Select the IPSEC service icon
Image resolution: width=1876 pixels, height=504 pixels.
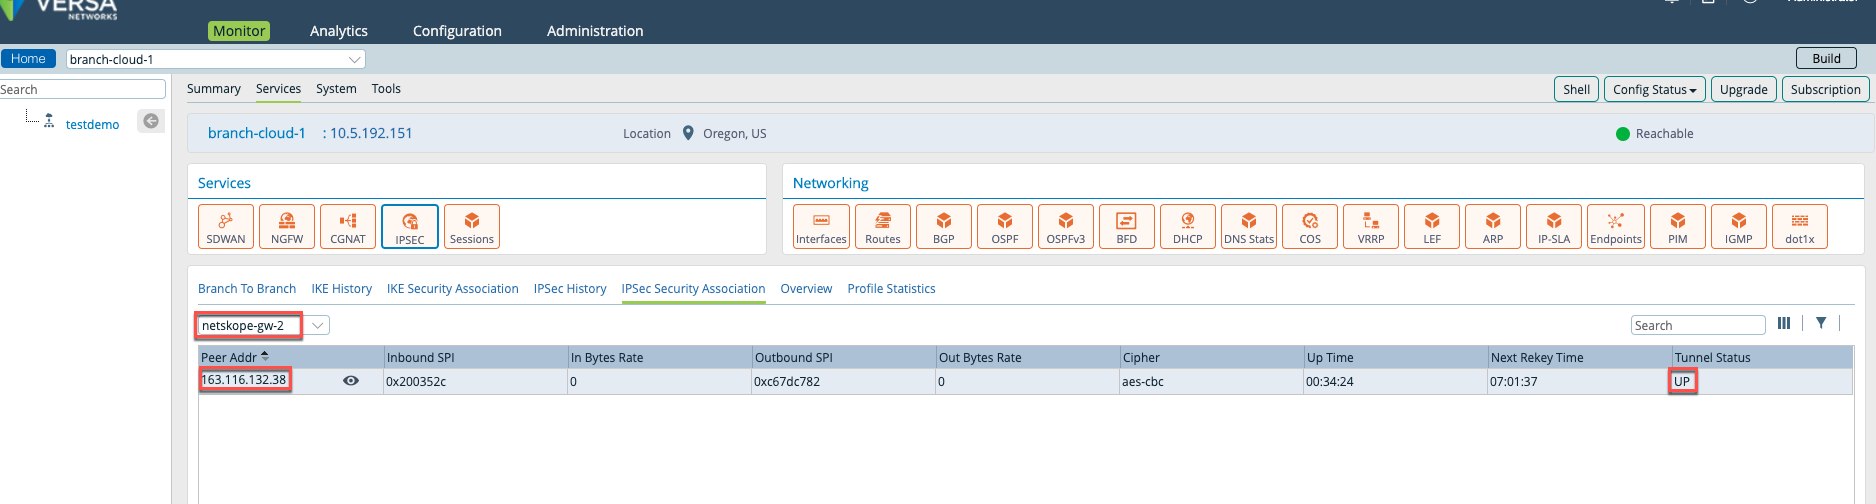point(410,227)
